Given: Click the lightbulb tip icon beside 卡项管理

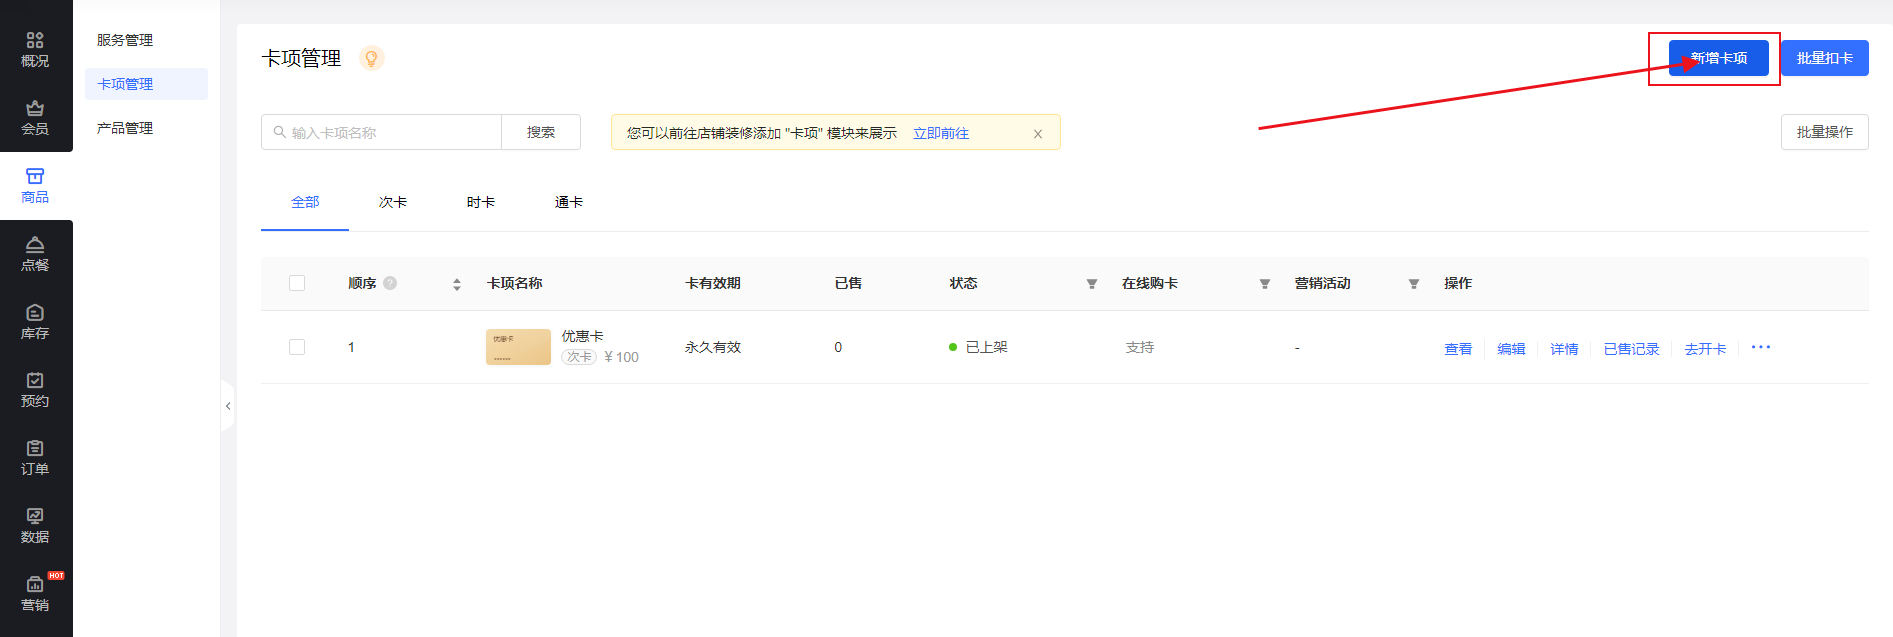Looking at the screenshot, I should pyautogui.click(x=371, y=59).
